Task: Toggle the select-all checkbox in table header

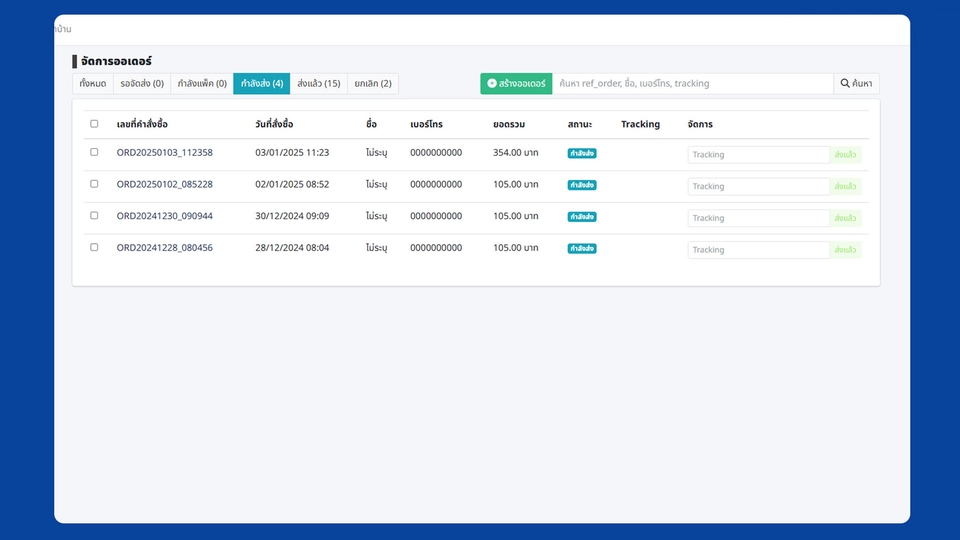Action: click(94, 124)
